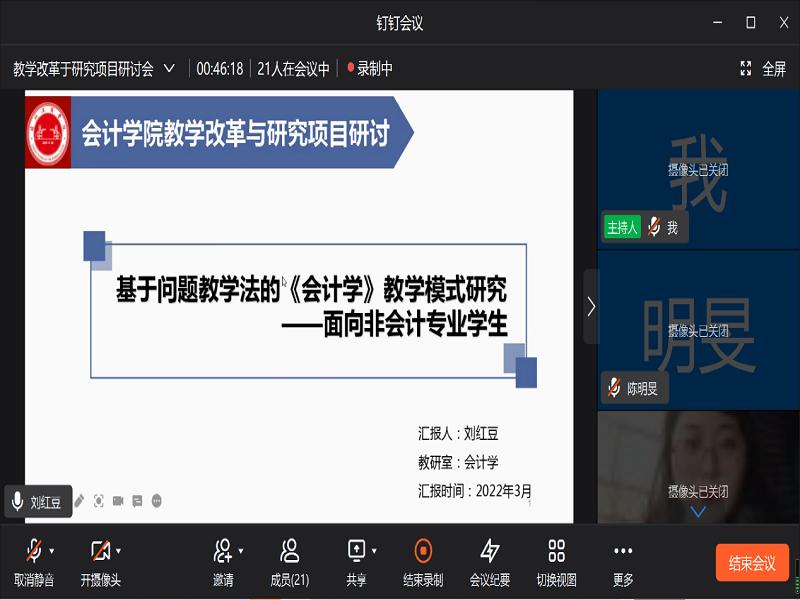Viewport: 800px width, 600px height.
Task: Click the small video camera icon near 刘红豆
Action: click(118, 500)
